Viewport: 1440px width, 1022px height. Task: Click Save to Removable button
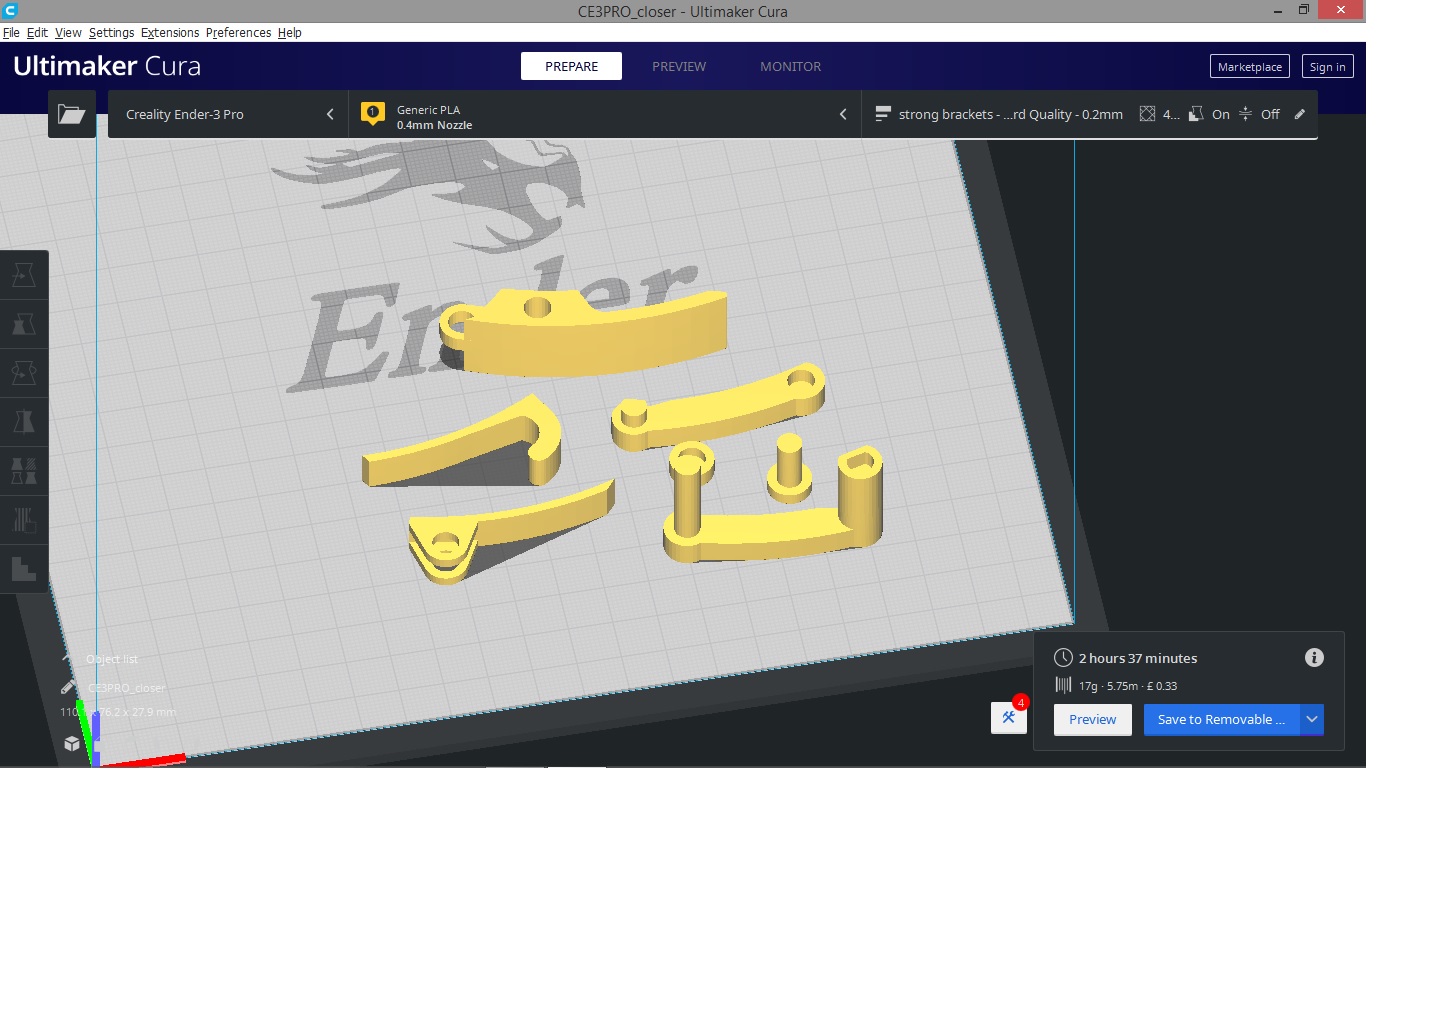tap(1221, 719)
